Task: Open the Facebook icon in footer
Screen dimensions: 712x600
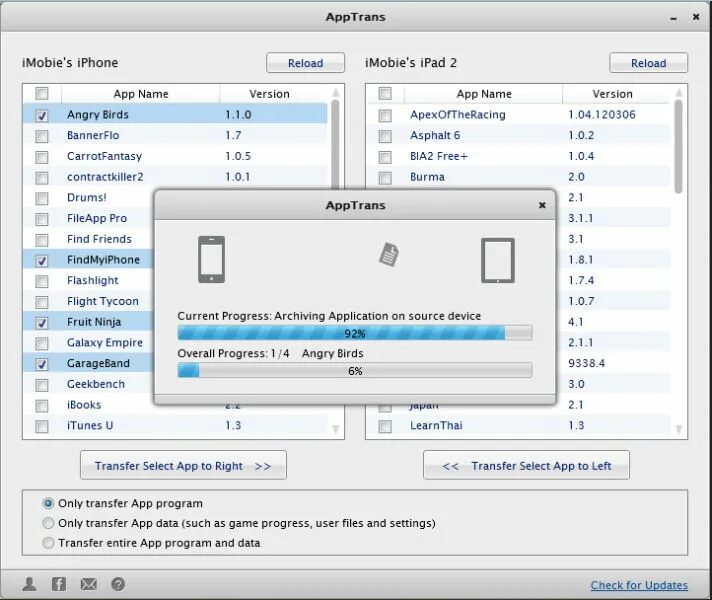Action: [59, 584]
